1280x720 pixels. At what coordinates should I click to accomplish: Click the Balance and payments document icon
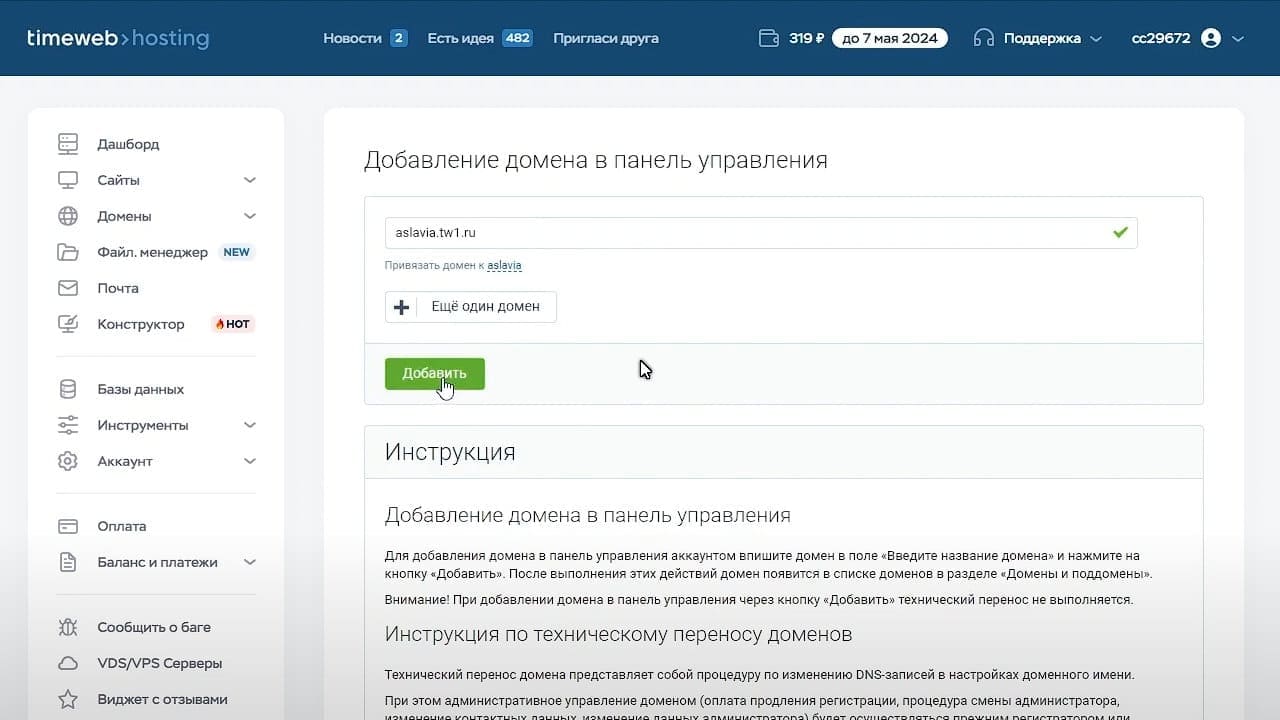pyautogui.click(x=68, y=562)
